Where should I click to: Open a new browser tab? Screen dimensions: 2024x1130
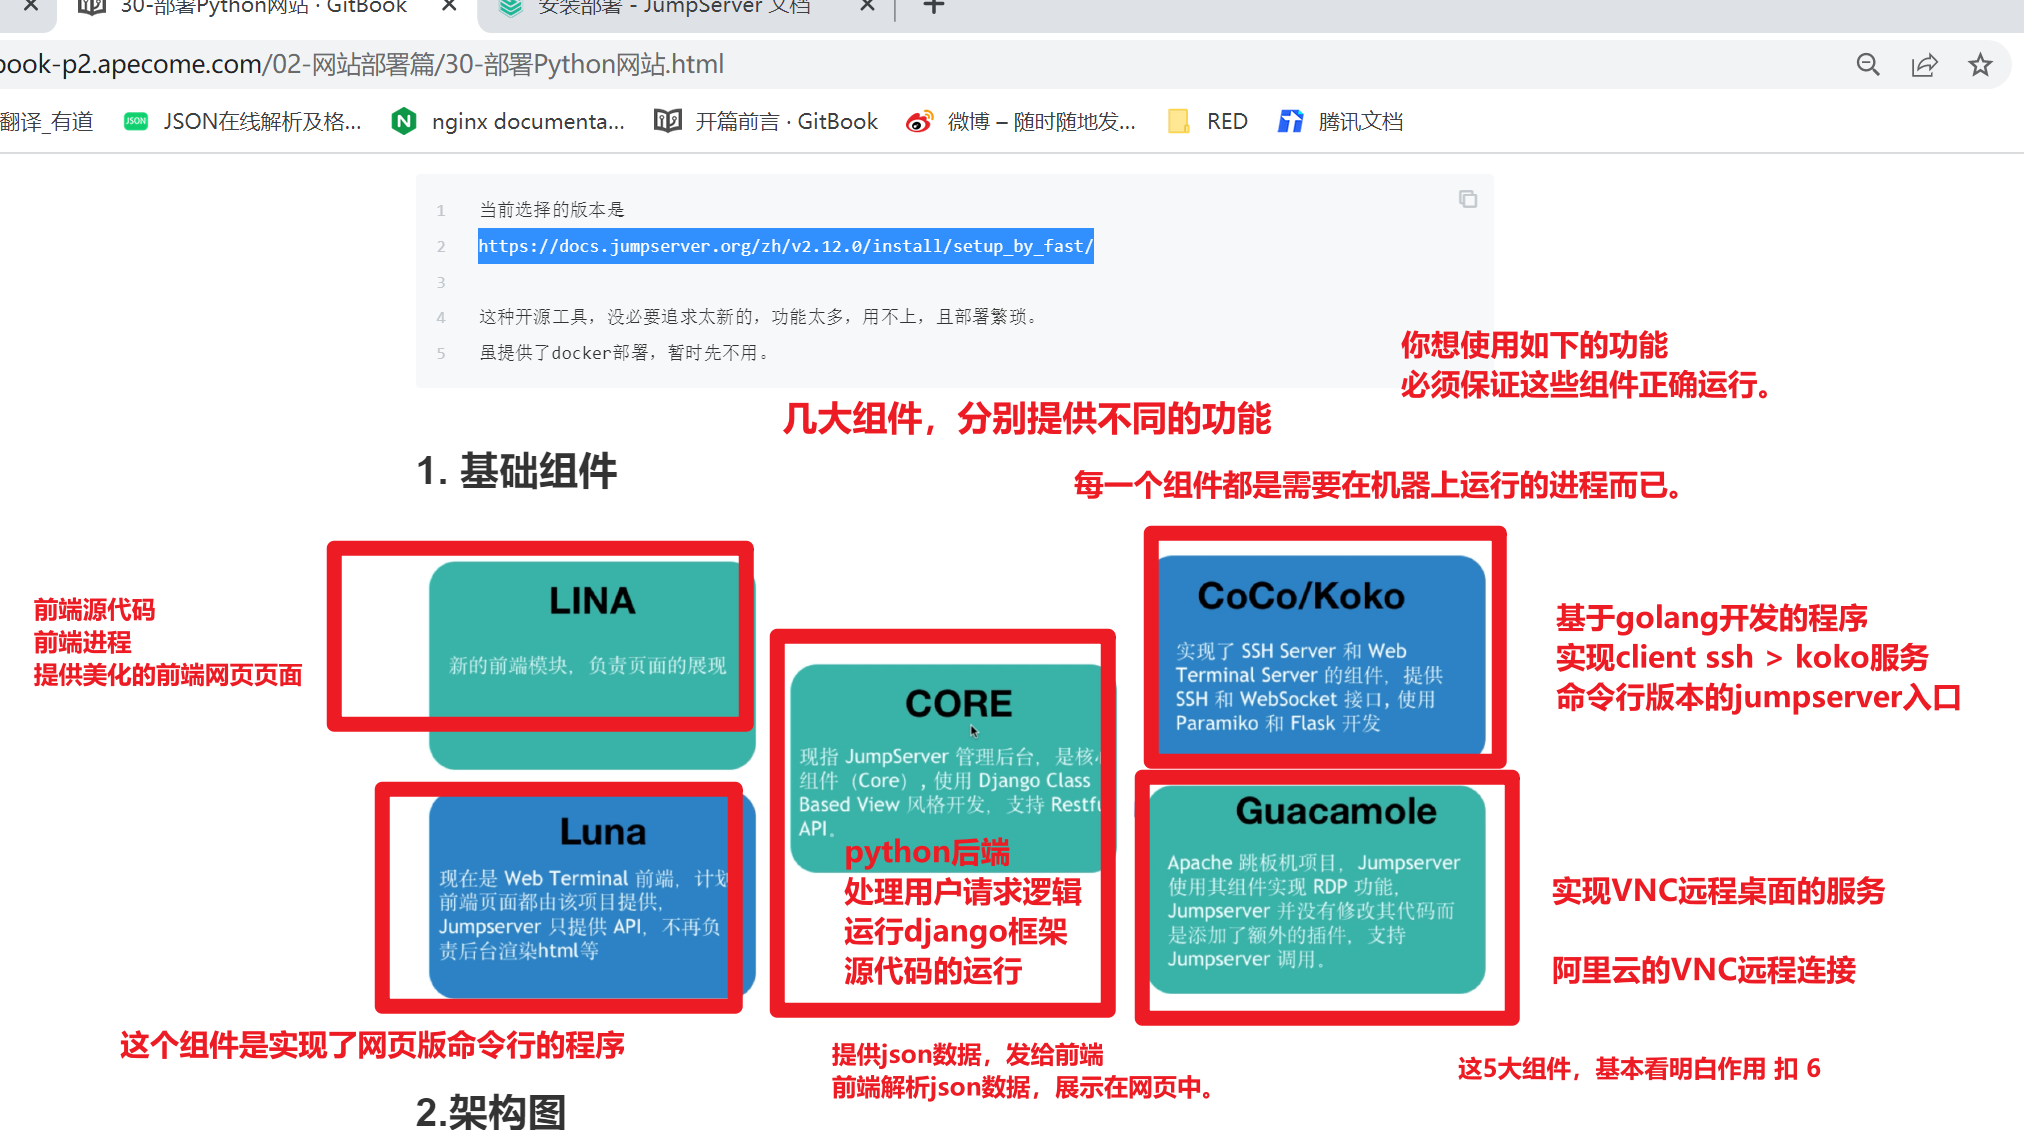(933, 7)
